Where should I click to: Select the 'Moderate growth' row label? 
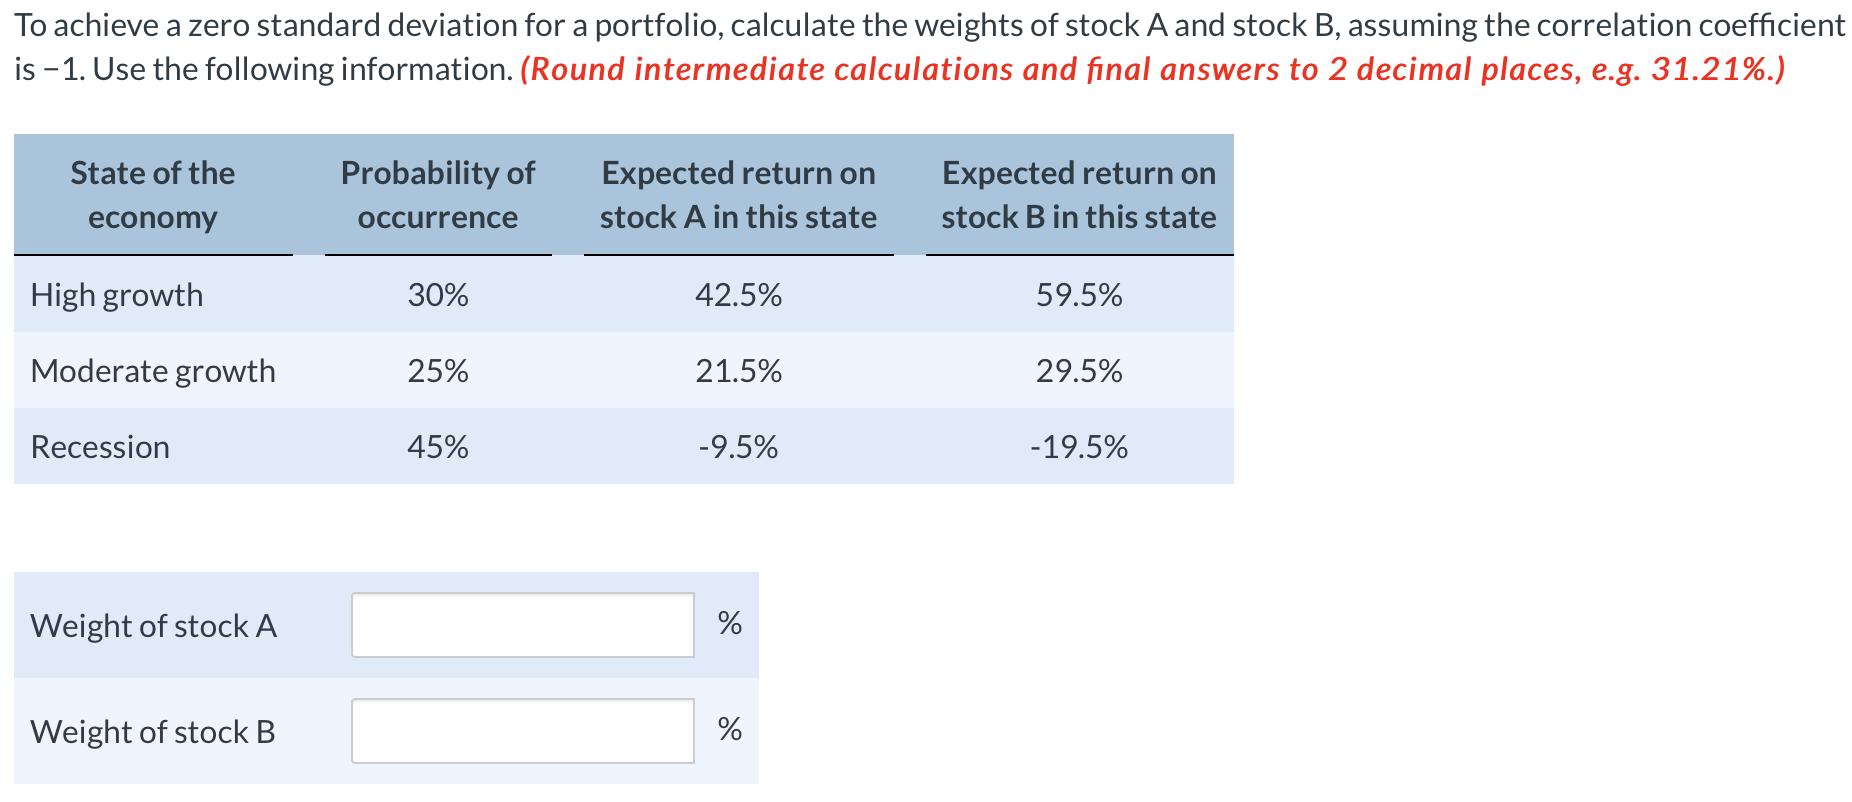coord(152,370)
